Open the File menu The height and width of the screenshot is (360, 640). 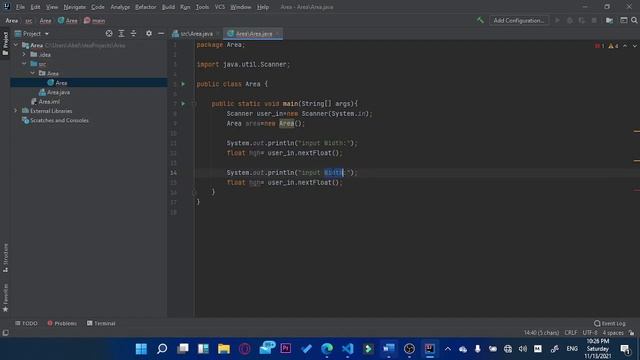[20, 7]
